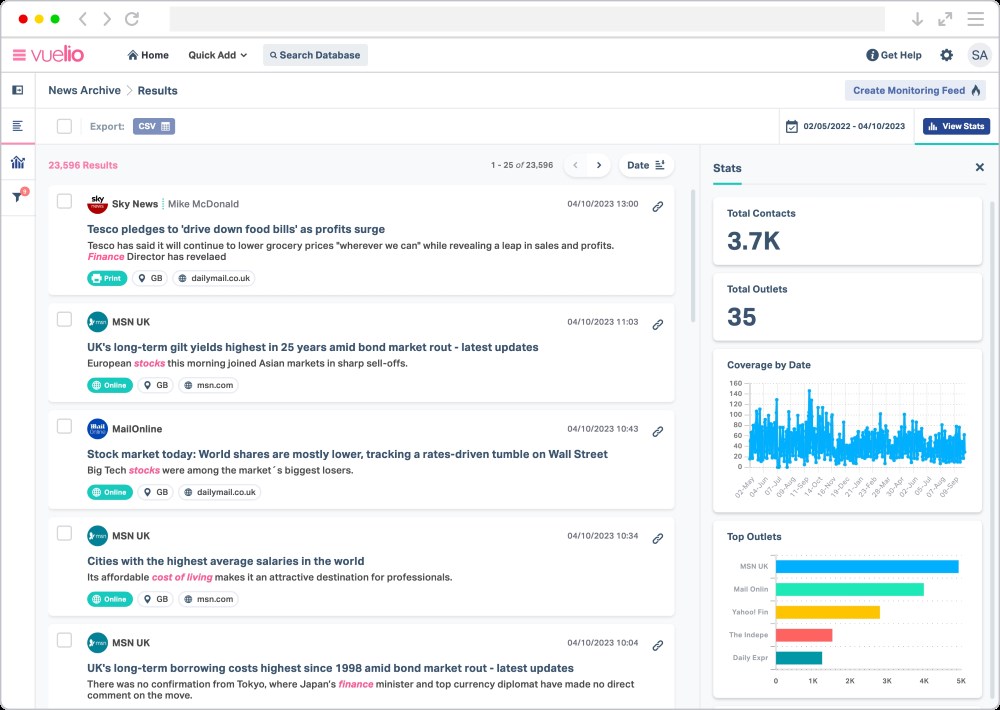
Task: Select the highest average salaries article checkbox
Action: click(64, 533)
